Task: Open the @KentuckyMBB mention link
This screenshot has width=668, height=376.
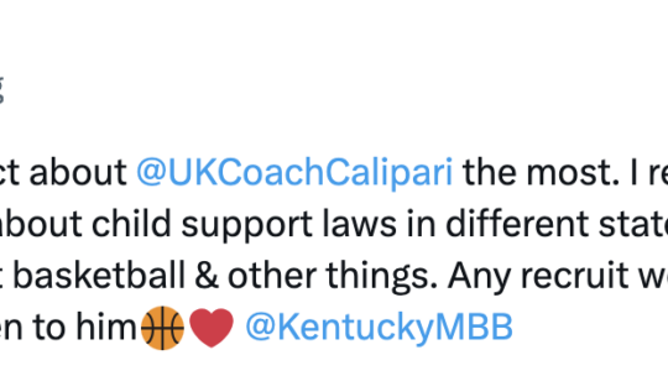Action: [x=379, y=327]
